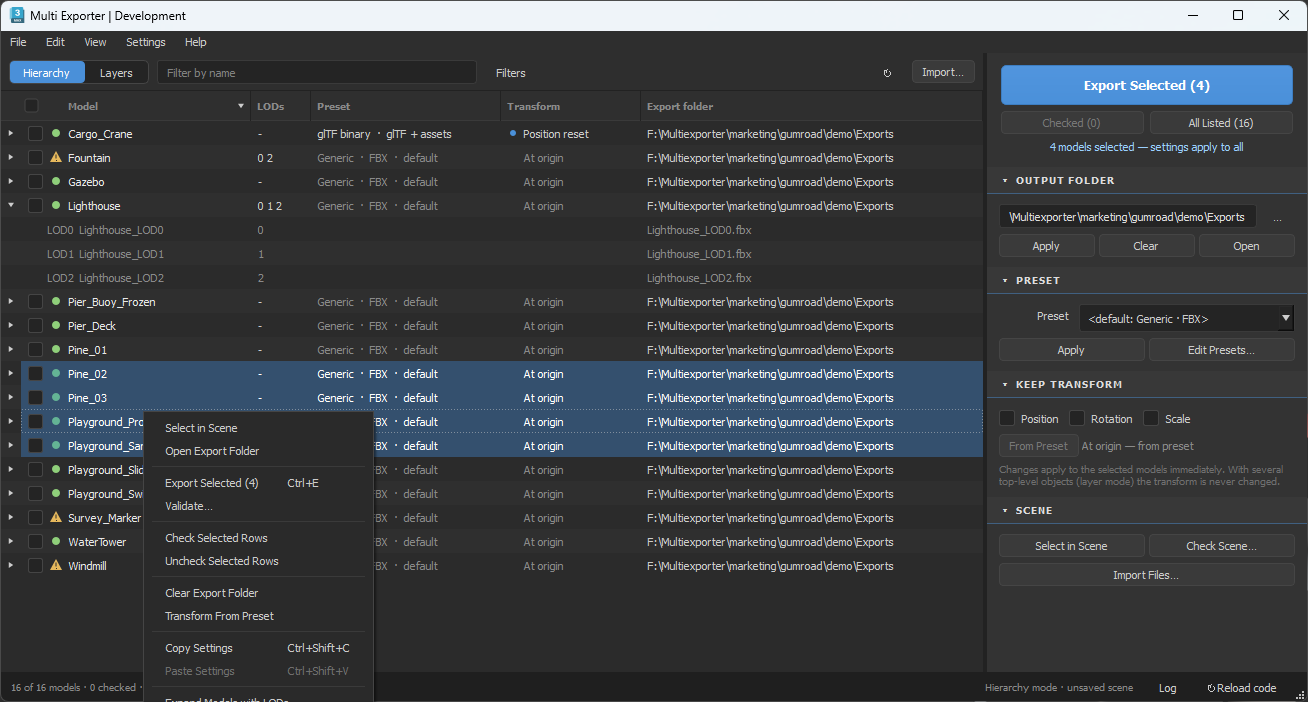Click the big Export Selected (4) button
This screenshot has height=702, width=1308.
pyautogui.click(x=1147, y=85)
